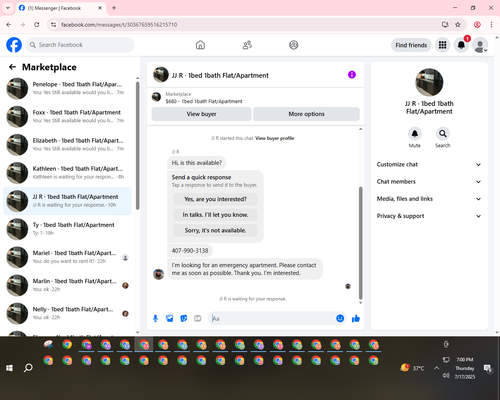This screenshot has width=500, height=400.
Task: Open the notifications bell in Facebook header
Action: 461,45
